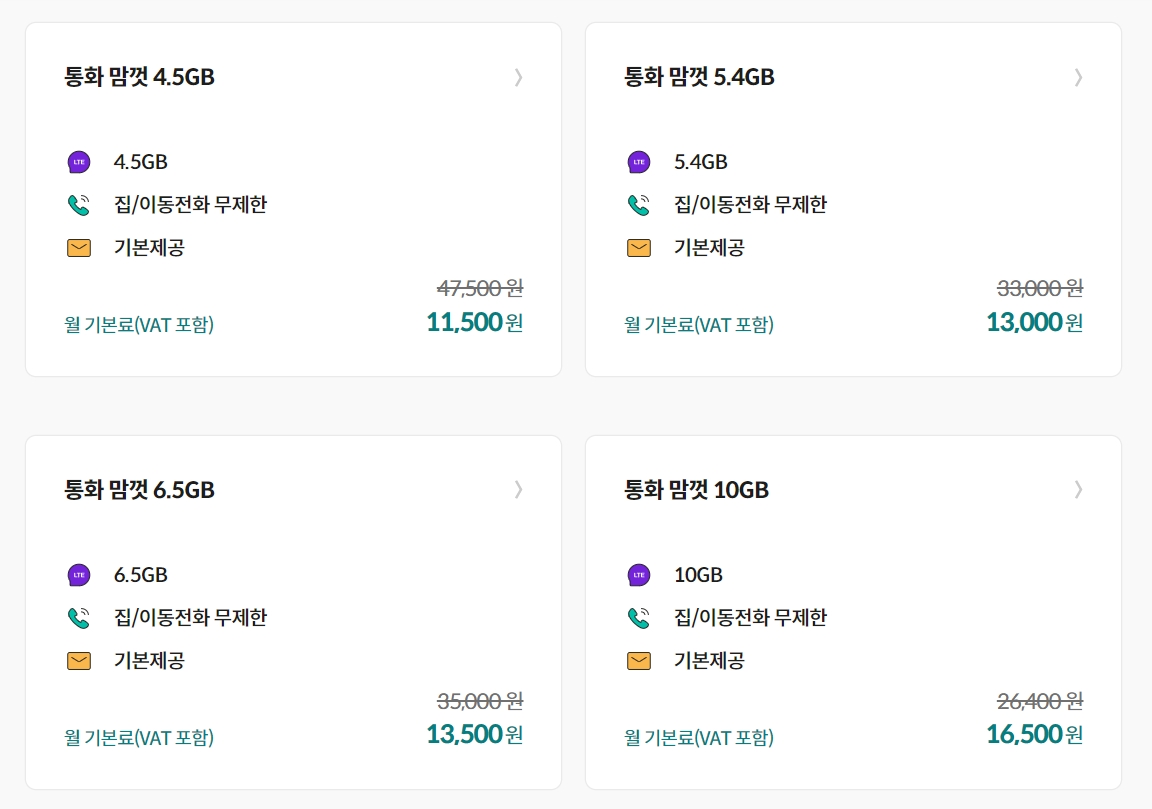
Task: Click the 16,500원 discounted price
Action: point(1034,735)
